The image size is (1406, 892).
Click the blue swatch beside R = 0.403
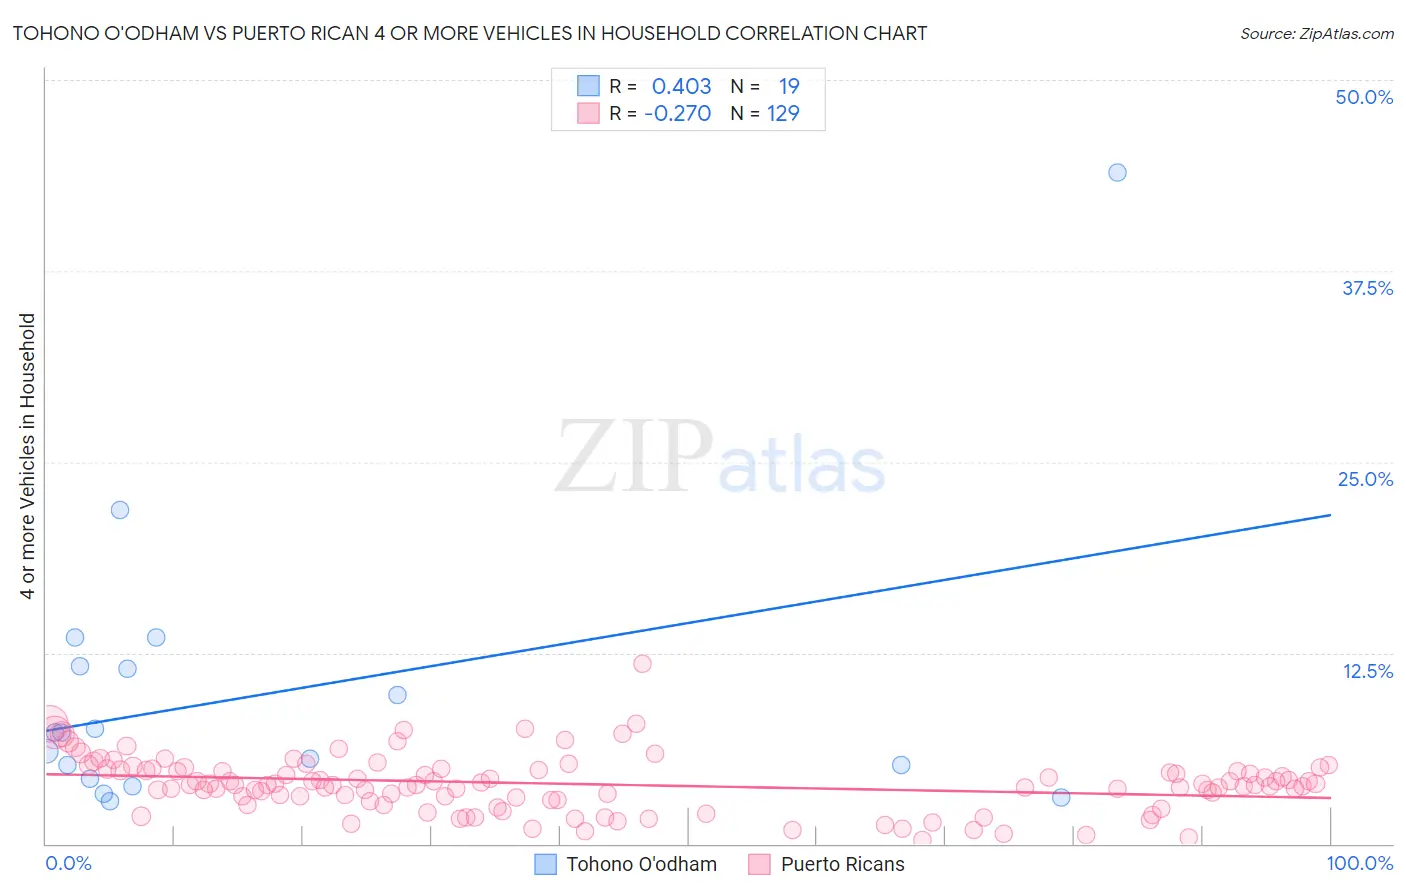(x=588, y=86)
